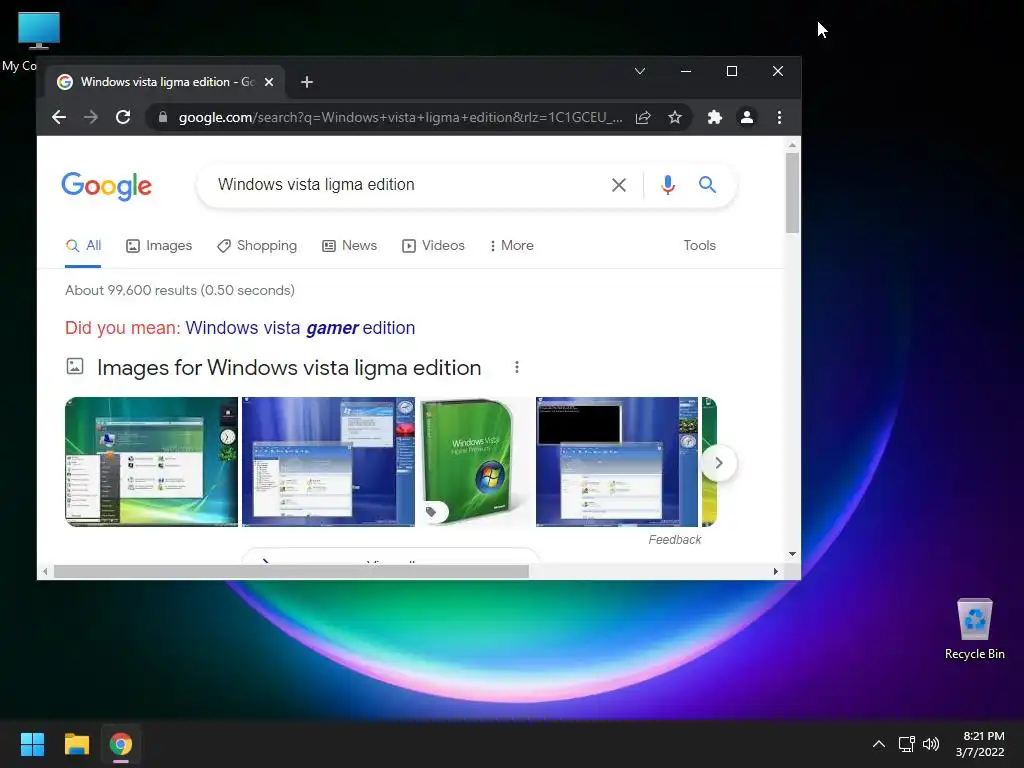Viewport: 1024px width, 768px height.
Task: Open thumbnail with black command window
Action: [x=617, y=462]
